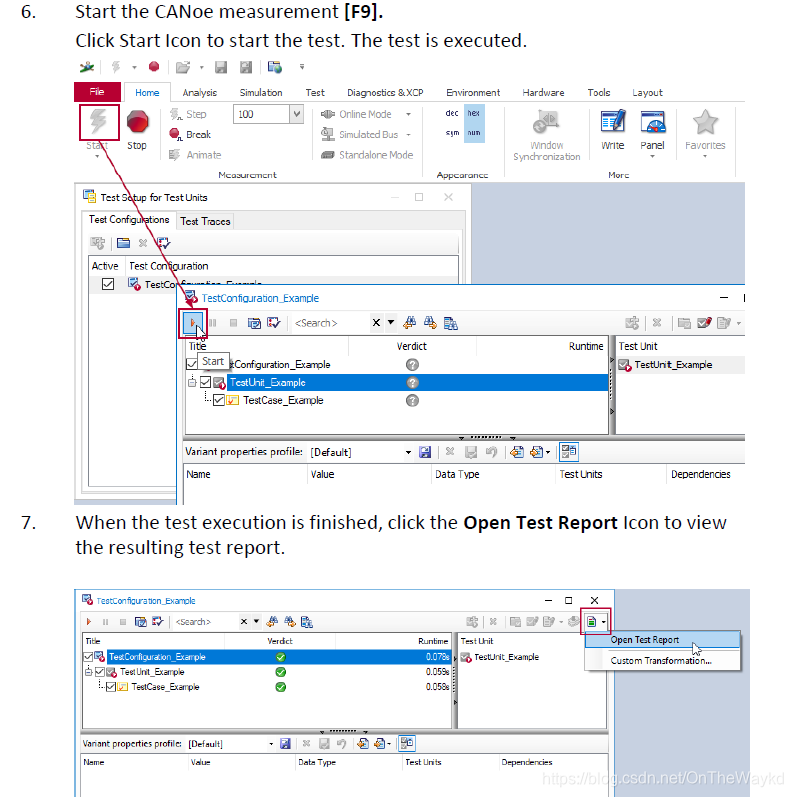
Task: Open the Panel icon in More group
Action: 653,122
